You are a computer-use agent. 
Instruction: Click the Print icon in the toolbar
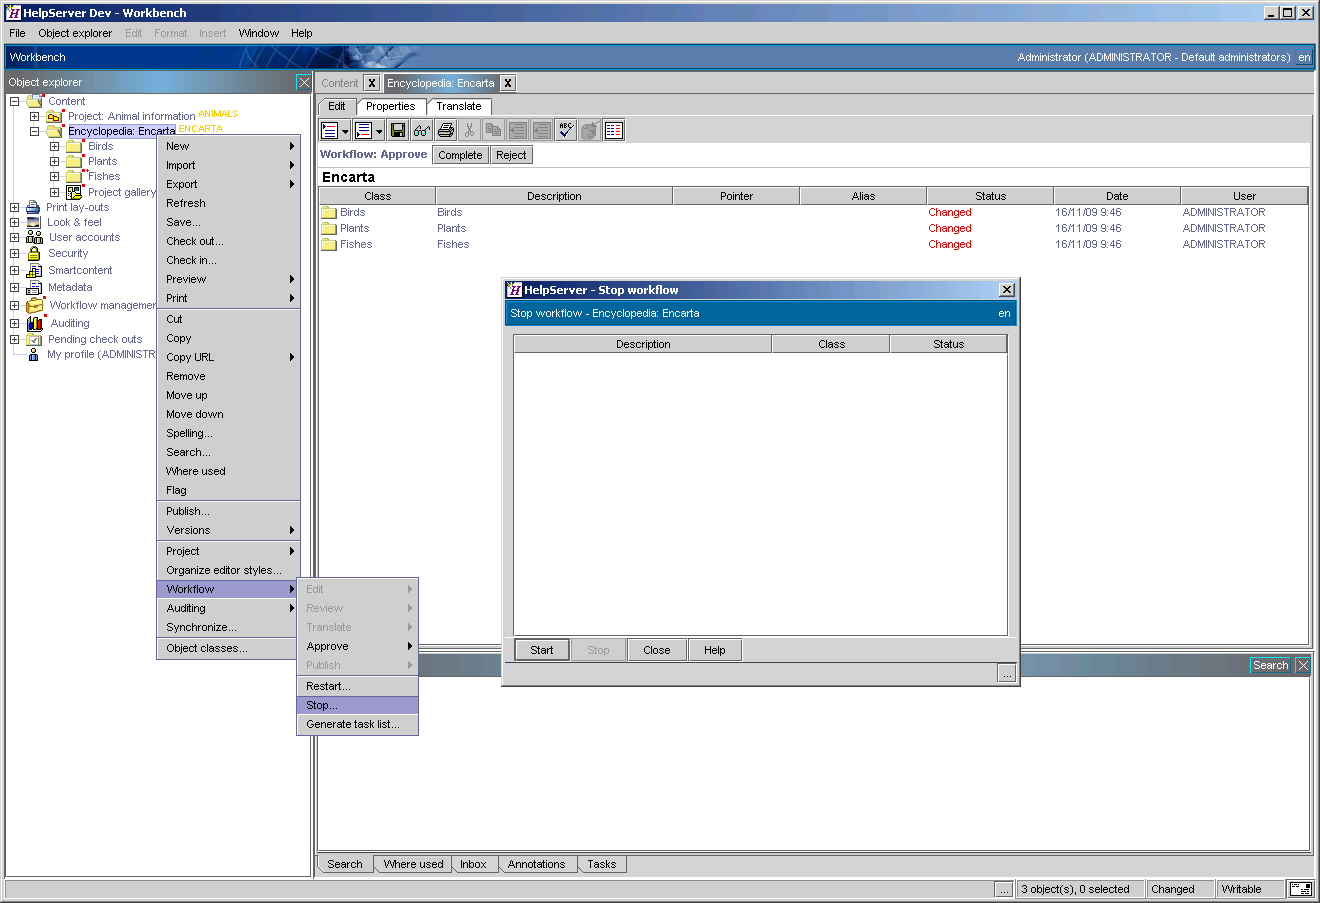pyautogui.click(x=445, y=129)
